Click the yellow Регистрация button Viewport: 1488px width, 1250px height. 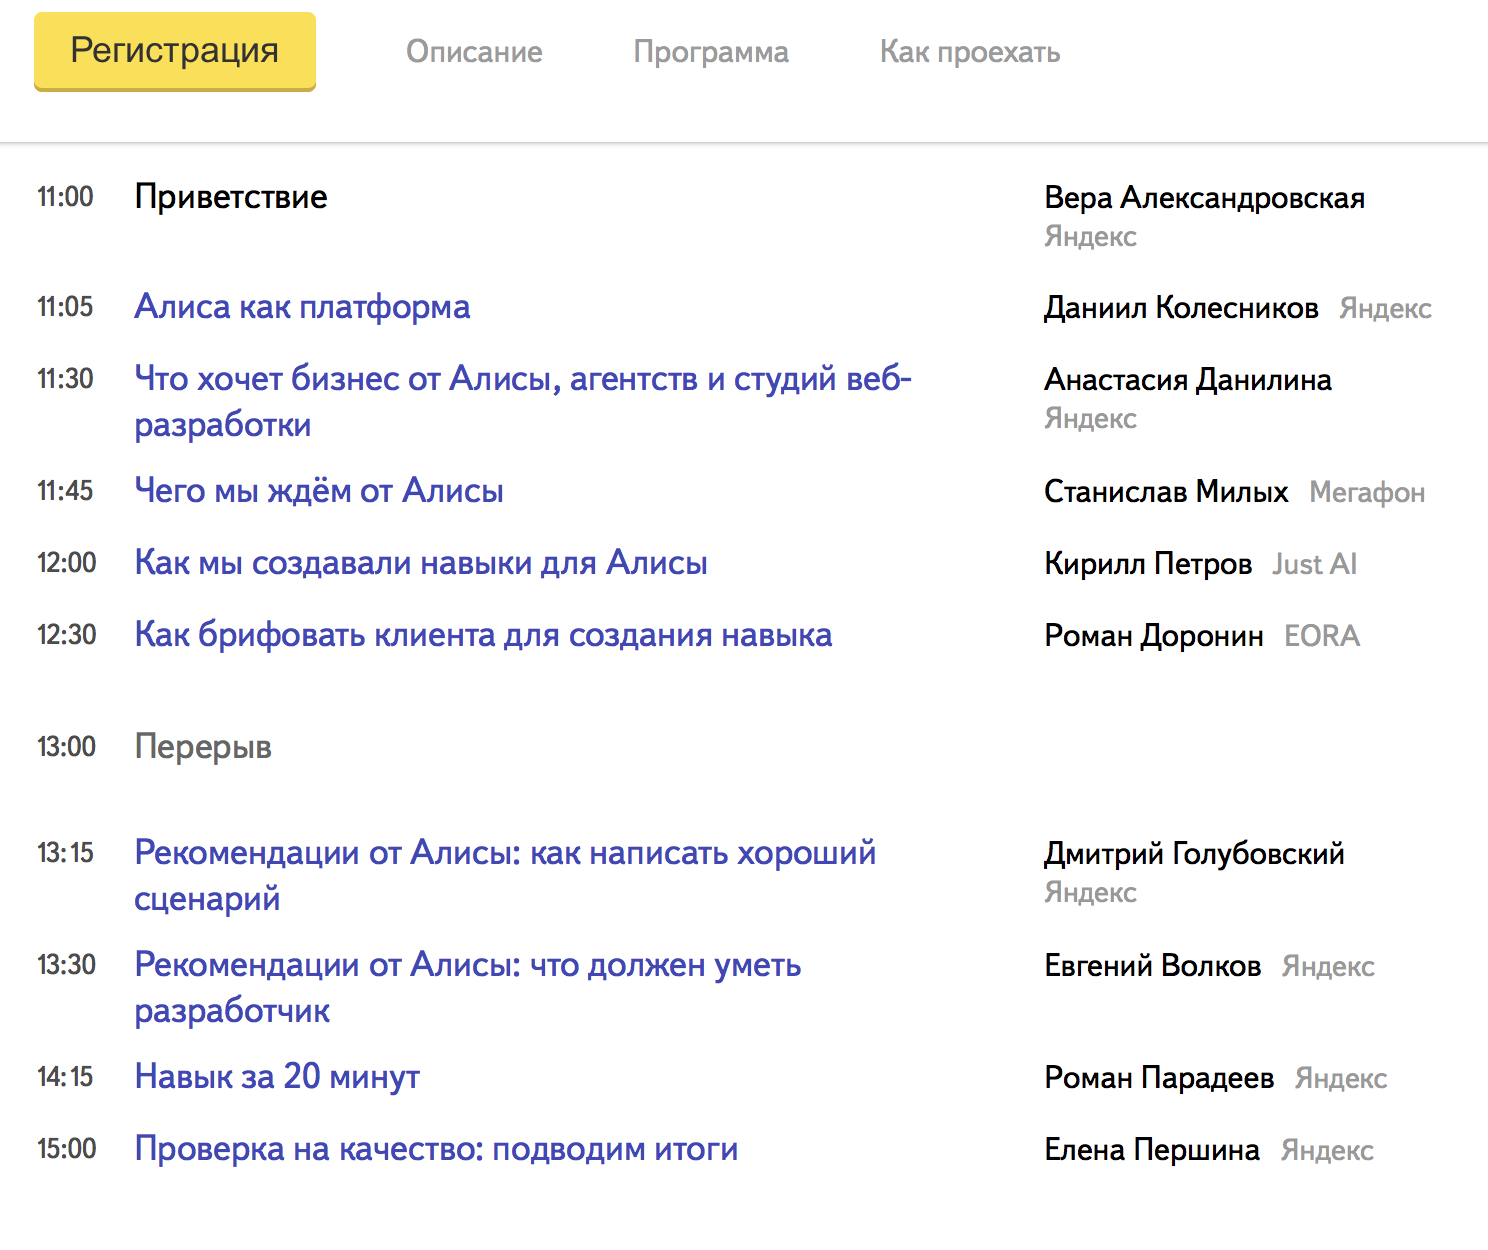click(x=175, y=51)
